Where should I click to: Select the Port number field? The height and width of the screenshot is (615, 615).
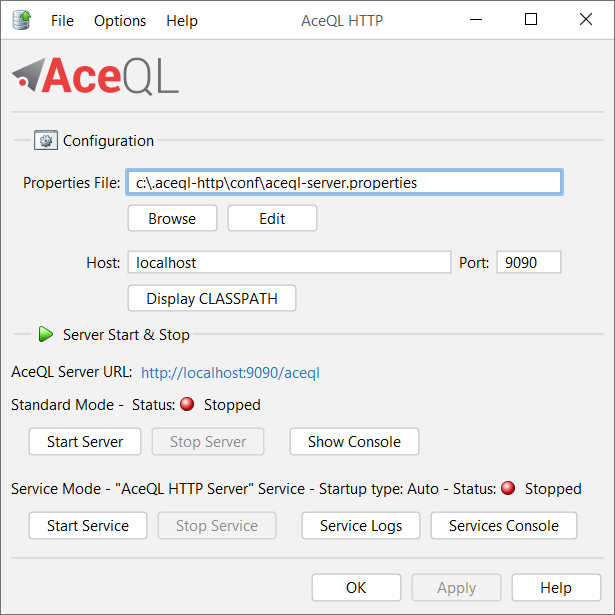click(x=529, y=262)
